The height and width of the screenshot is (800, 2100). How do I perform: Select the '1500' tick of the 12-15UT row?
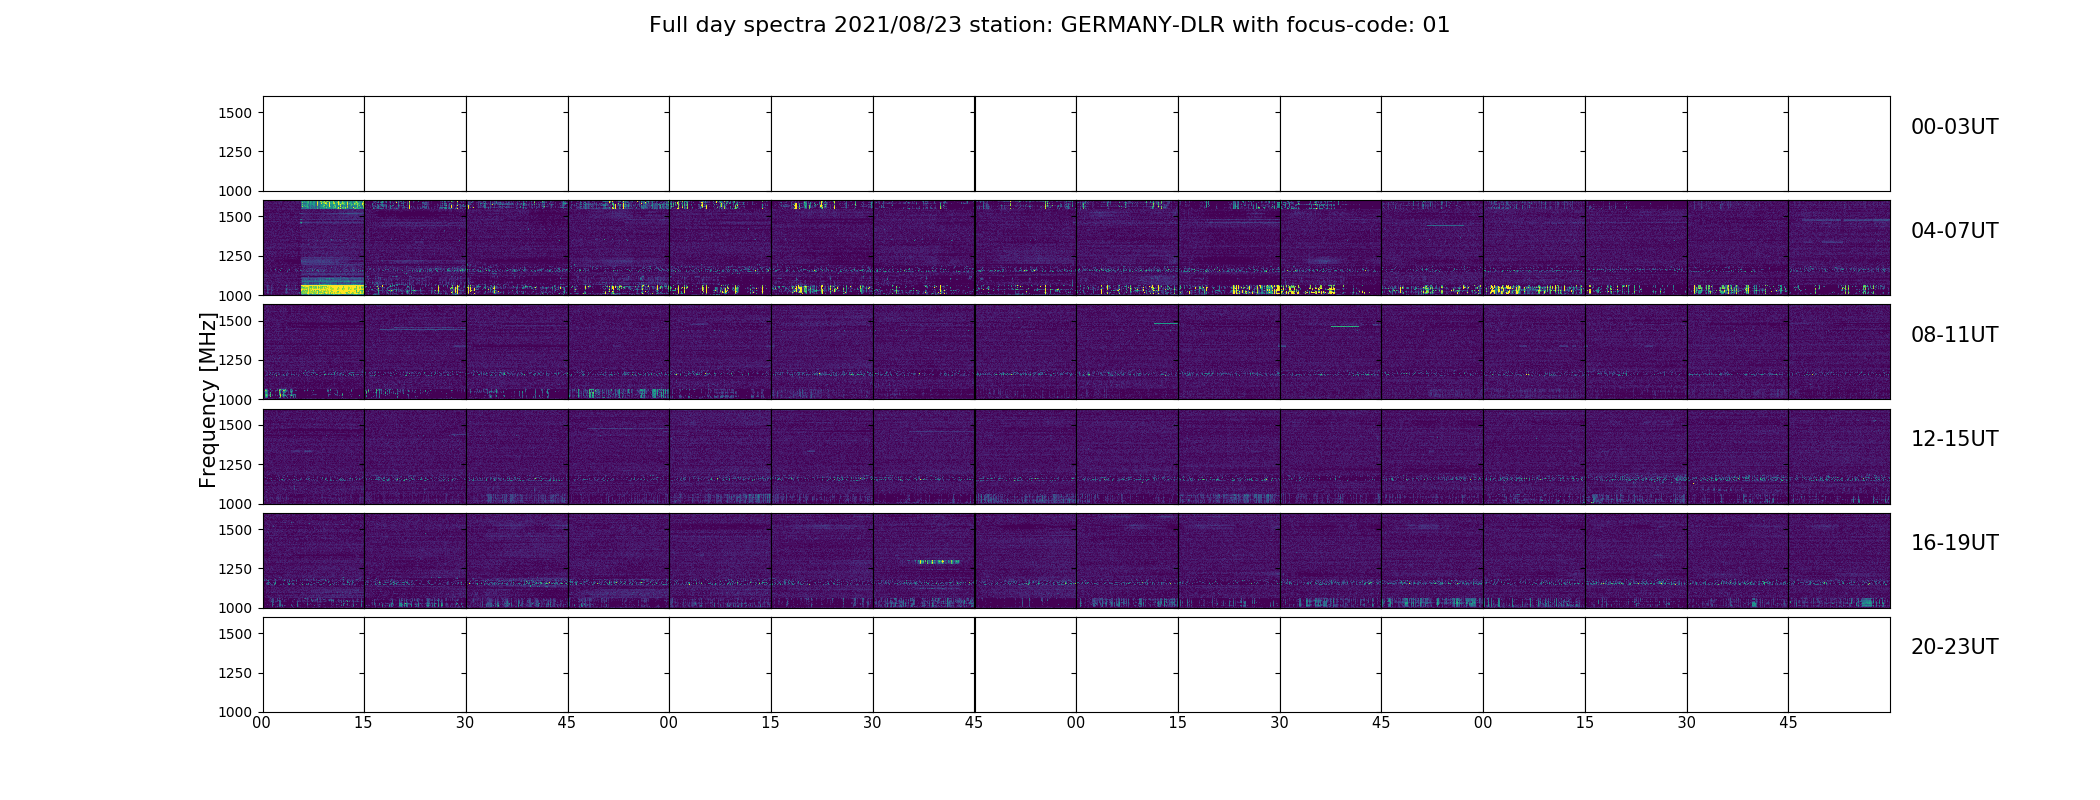(235, 425)
